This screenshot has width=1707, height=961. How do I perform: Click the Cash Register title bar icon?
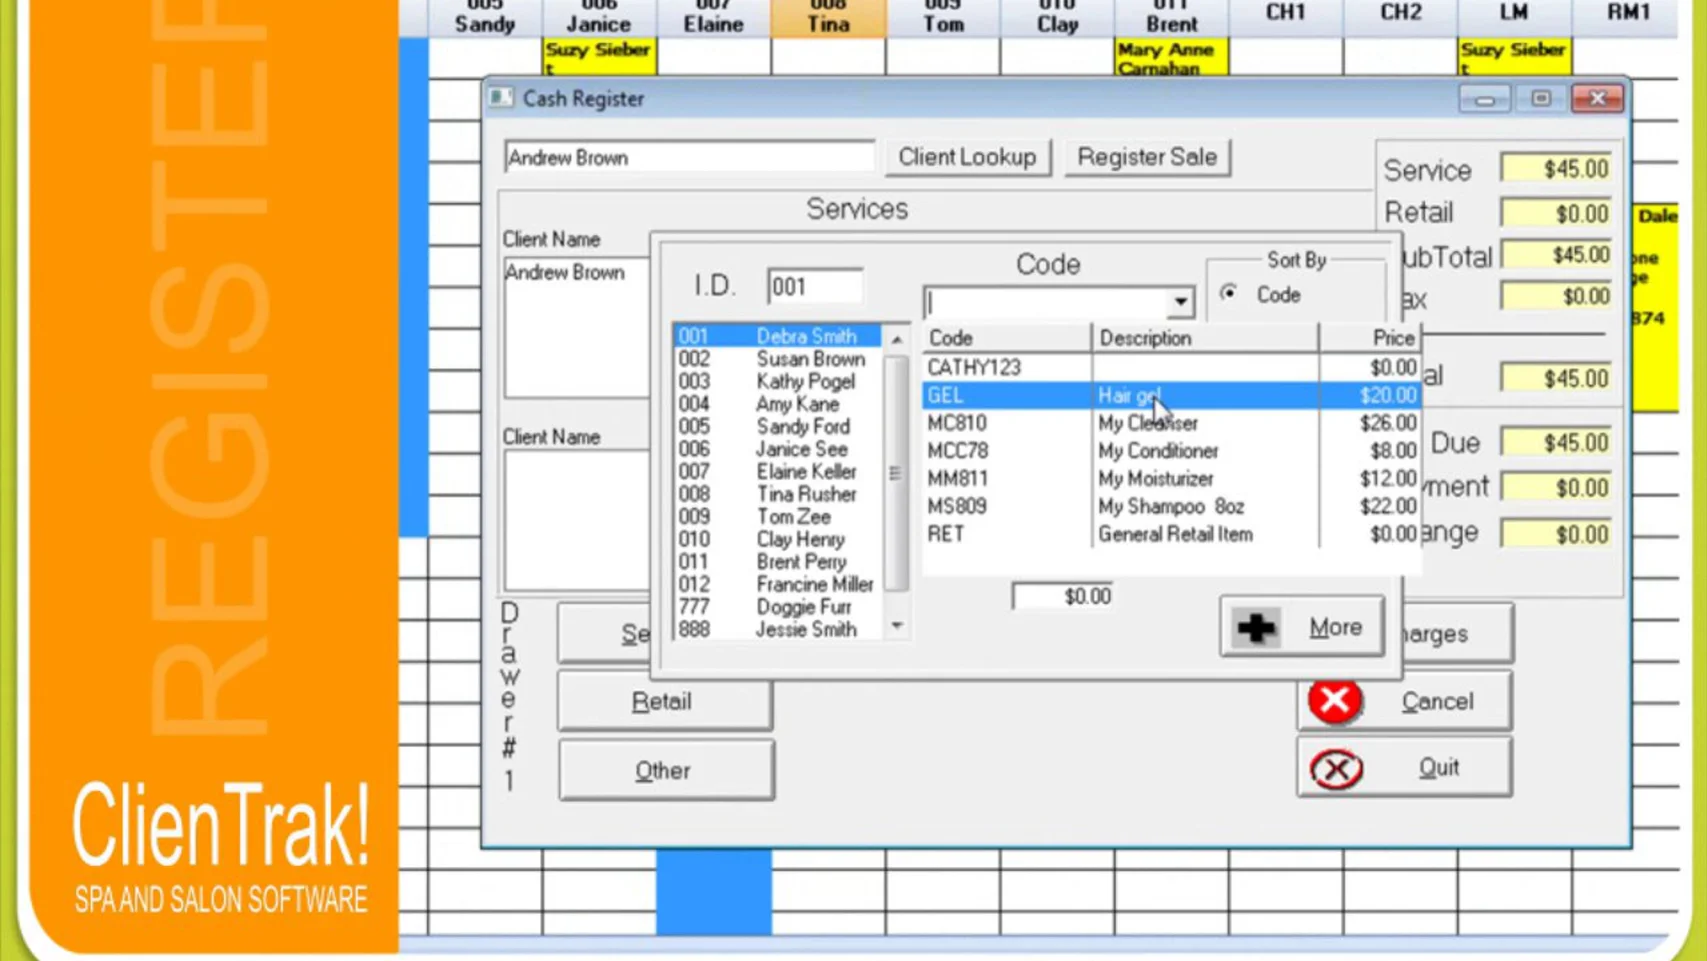[501, 98]
